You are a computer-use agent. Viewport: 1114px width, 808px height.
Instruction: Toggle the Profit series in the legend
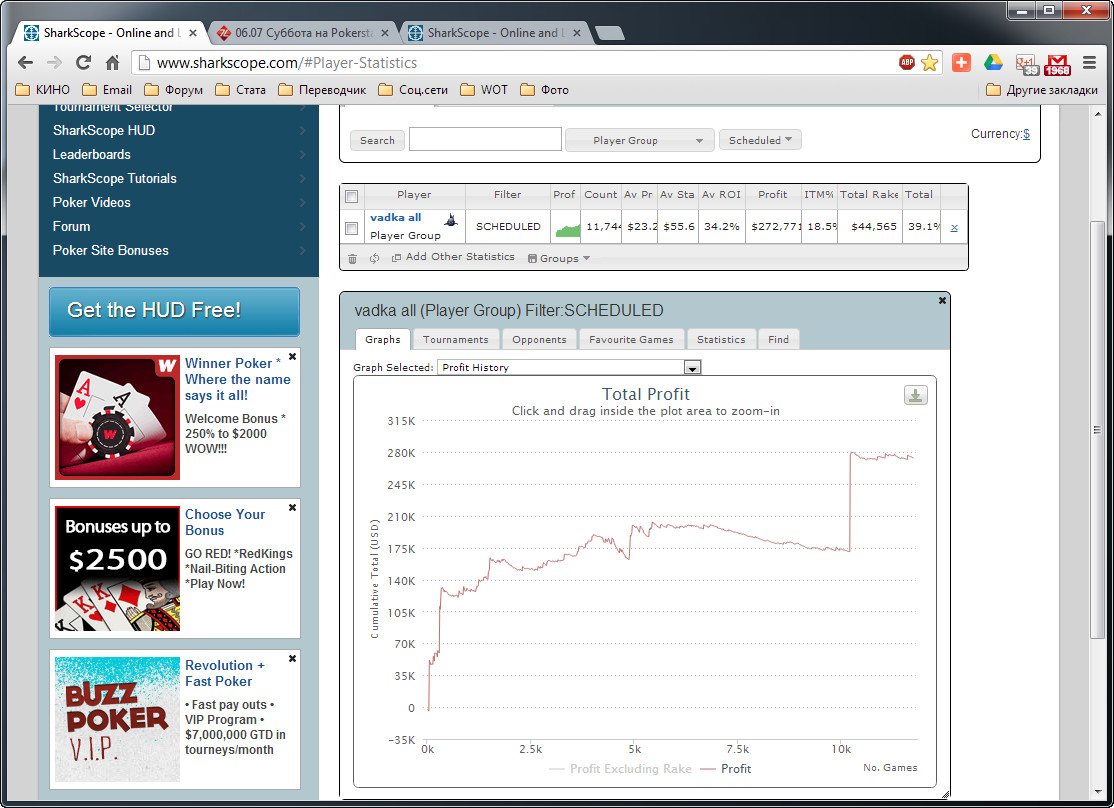[x=725, y=769]
